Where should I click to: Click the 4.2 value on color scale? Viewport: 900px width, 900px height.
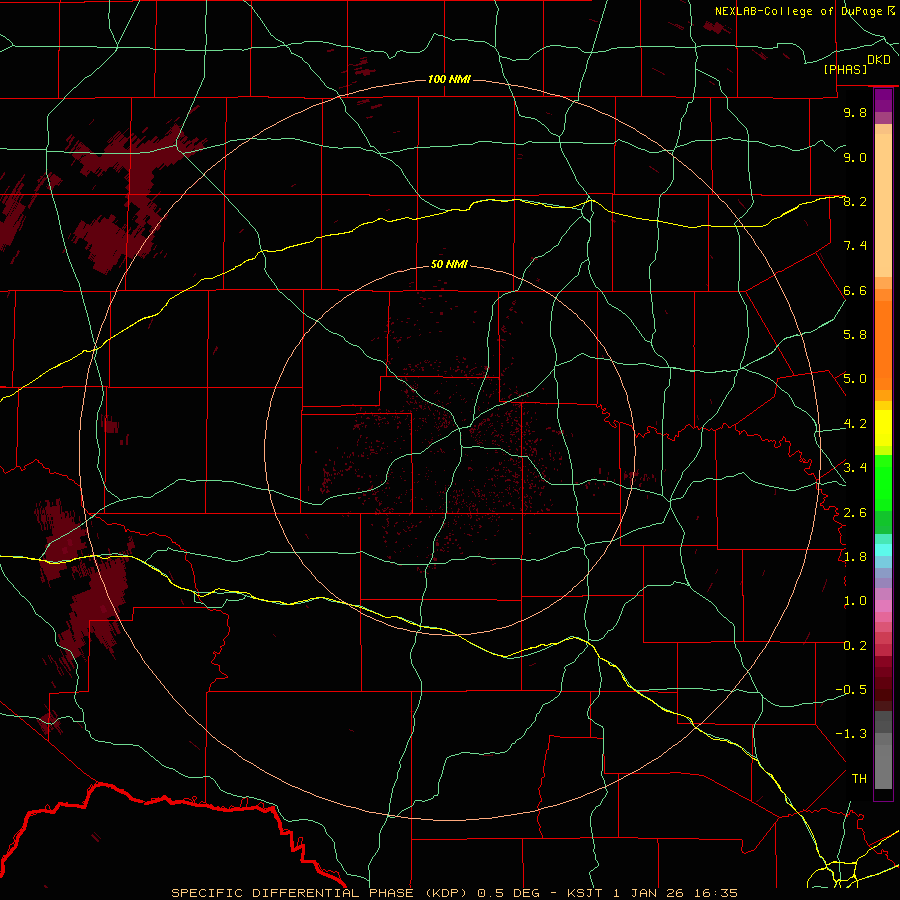point(855,423)
